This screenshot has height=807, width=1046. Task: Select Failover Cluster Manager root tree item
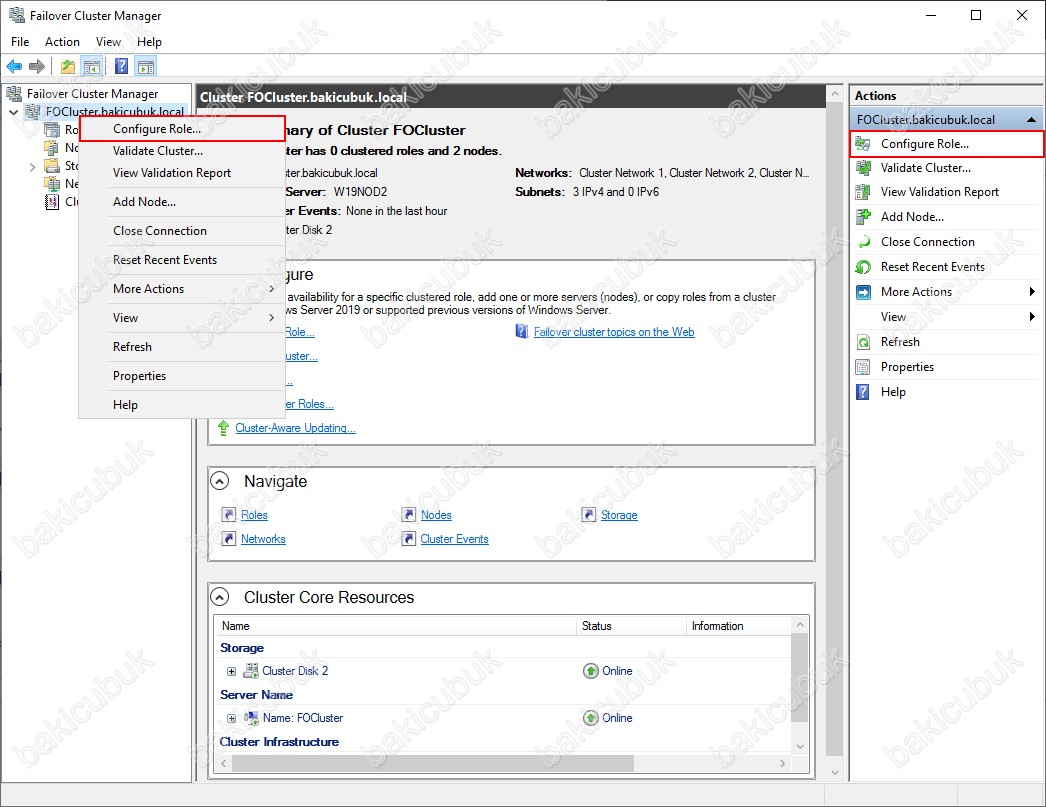click(92, 94)
